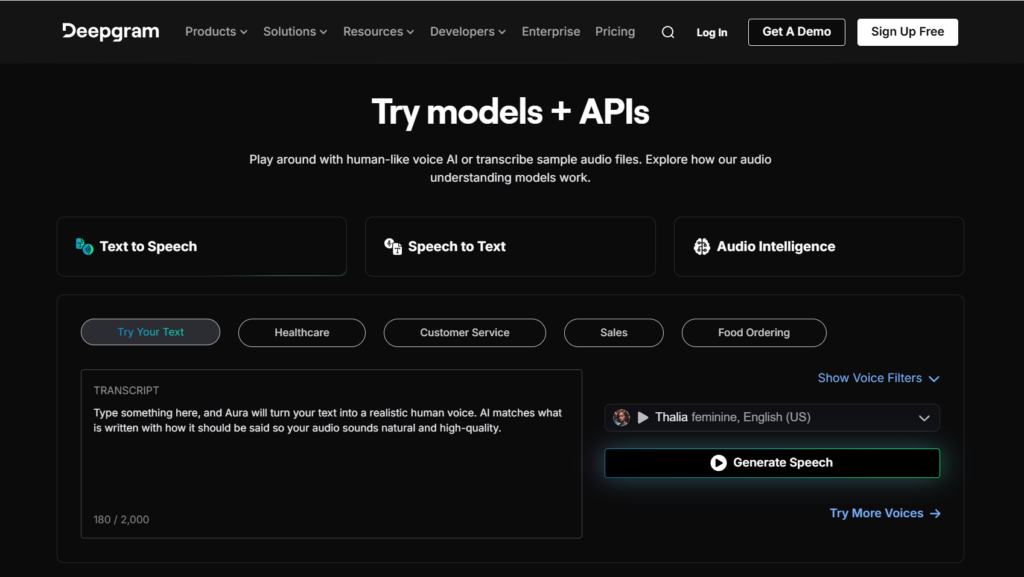The image size is (1024, 577).
Task: Click the 180 / 2,000 character counter
Action: [x=121, y=520]
